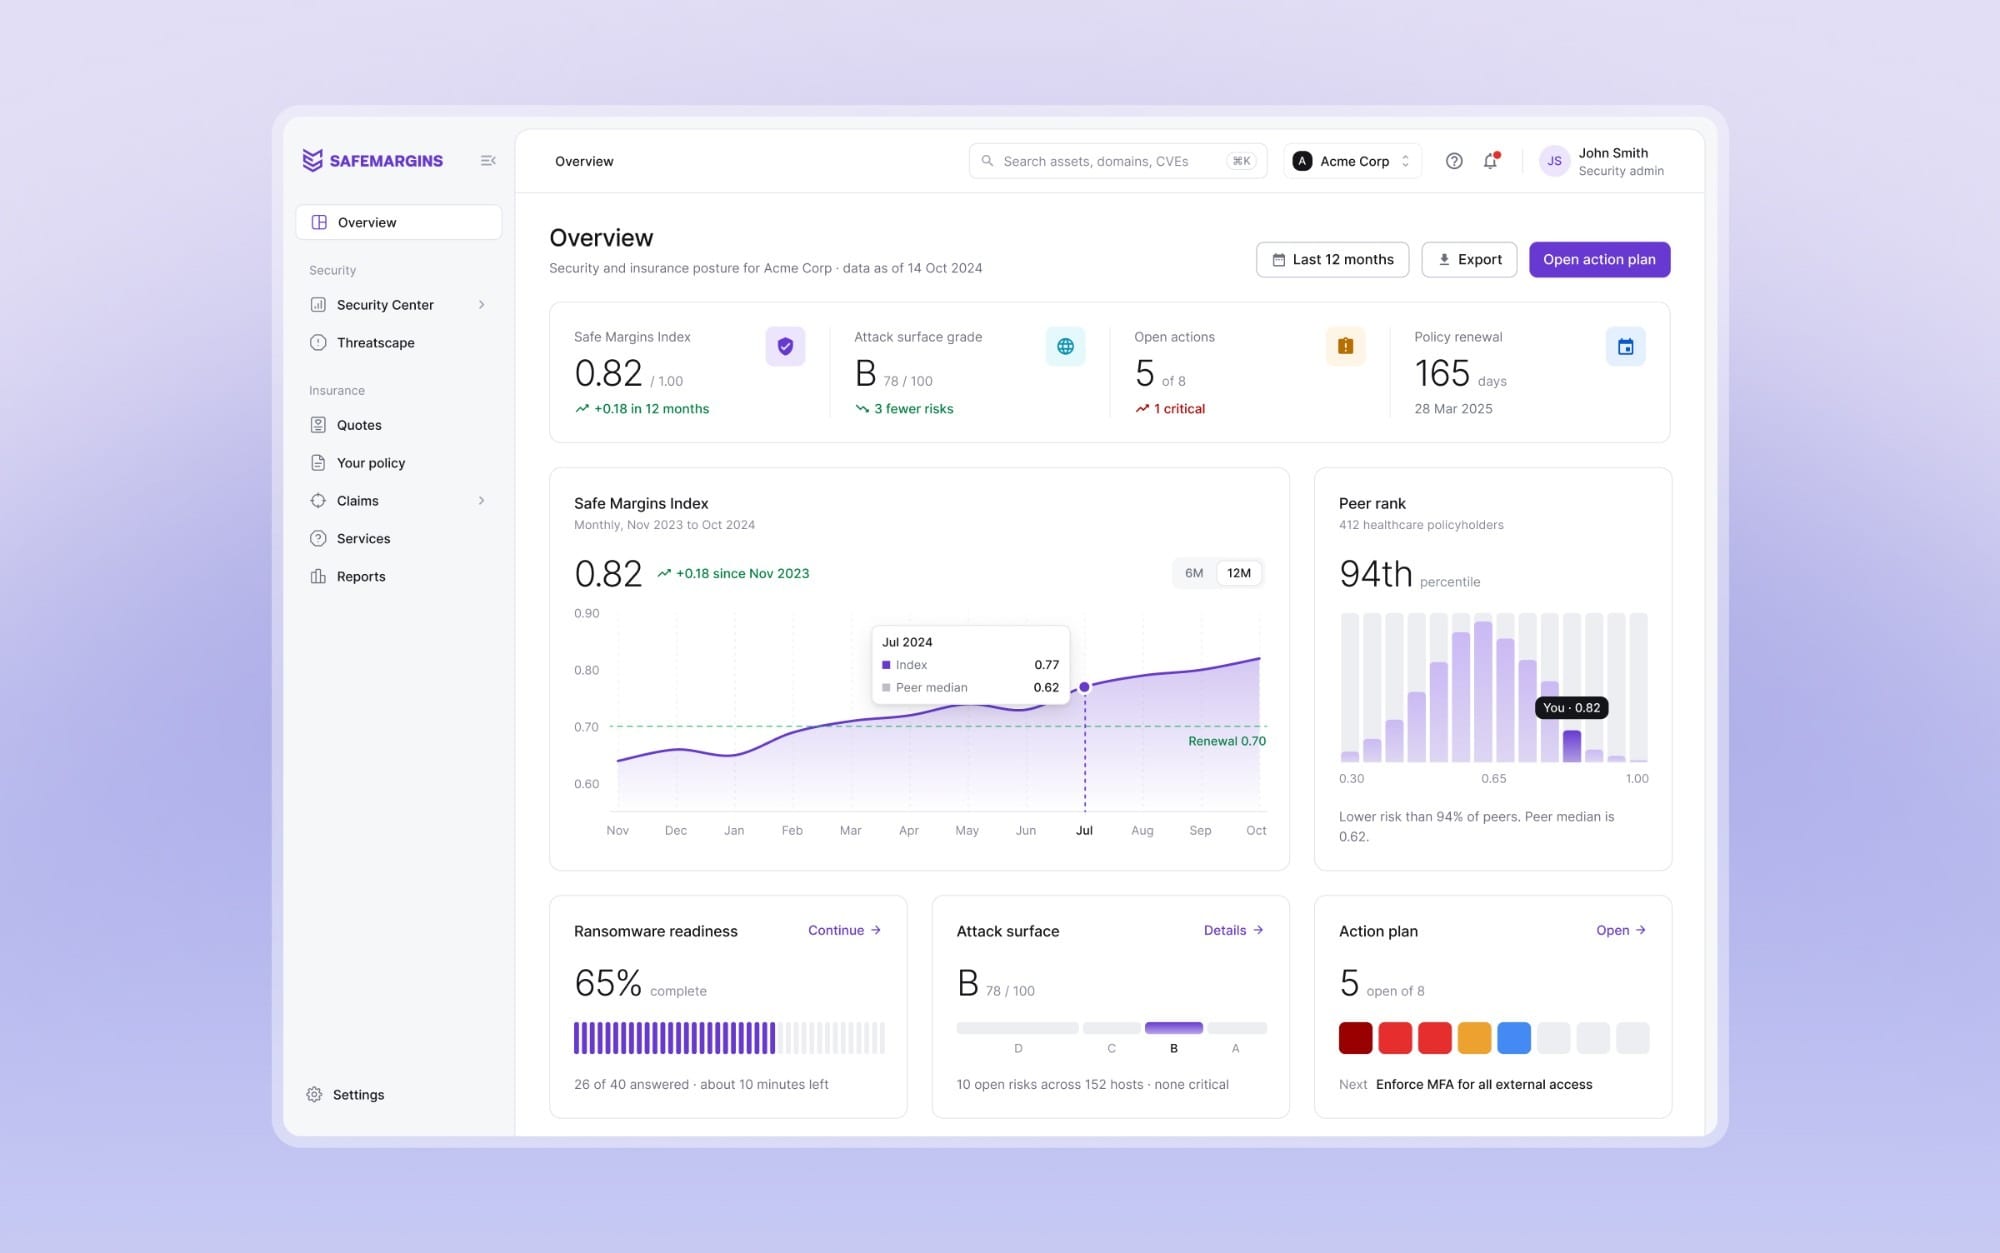
Task: Click the JS user avatar
Action: [1554, 161]
